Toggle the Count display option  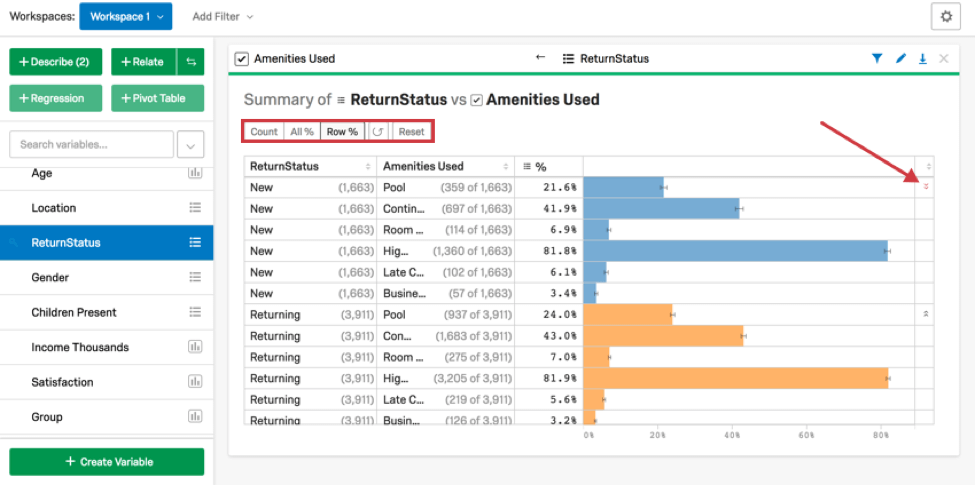tap(264, 132)
